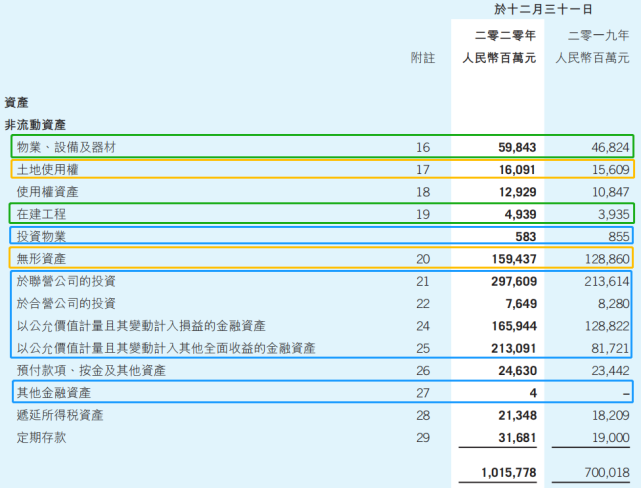The height and width of the screenshot is (488, 641).
Task: Click the 投資物業 row label
Action: [x=41, y=236]
